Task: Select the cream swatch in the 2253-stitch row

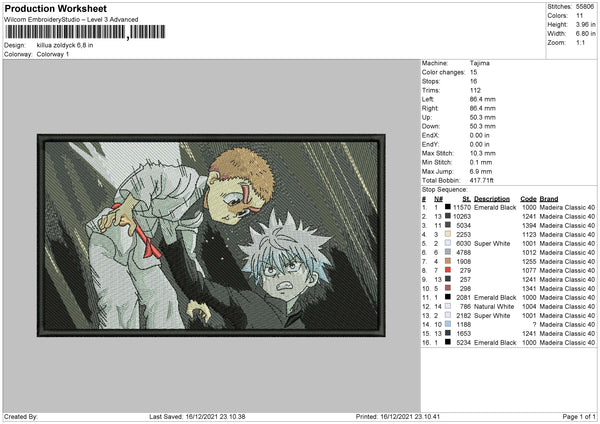Action: coord(448,234)
